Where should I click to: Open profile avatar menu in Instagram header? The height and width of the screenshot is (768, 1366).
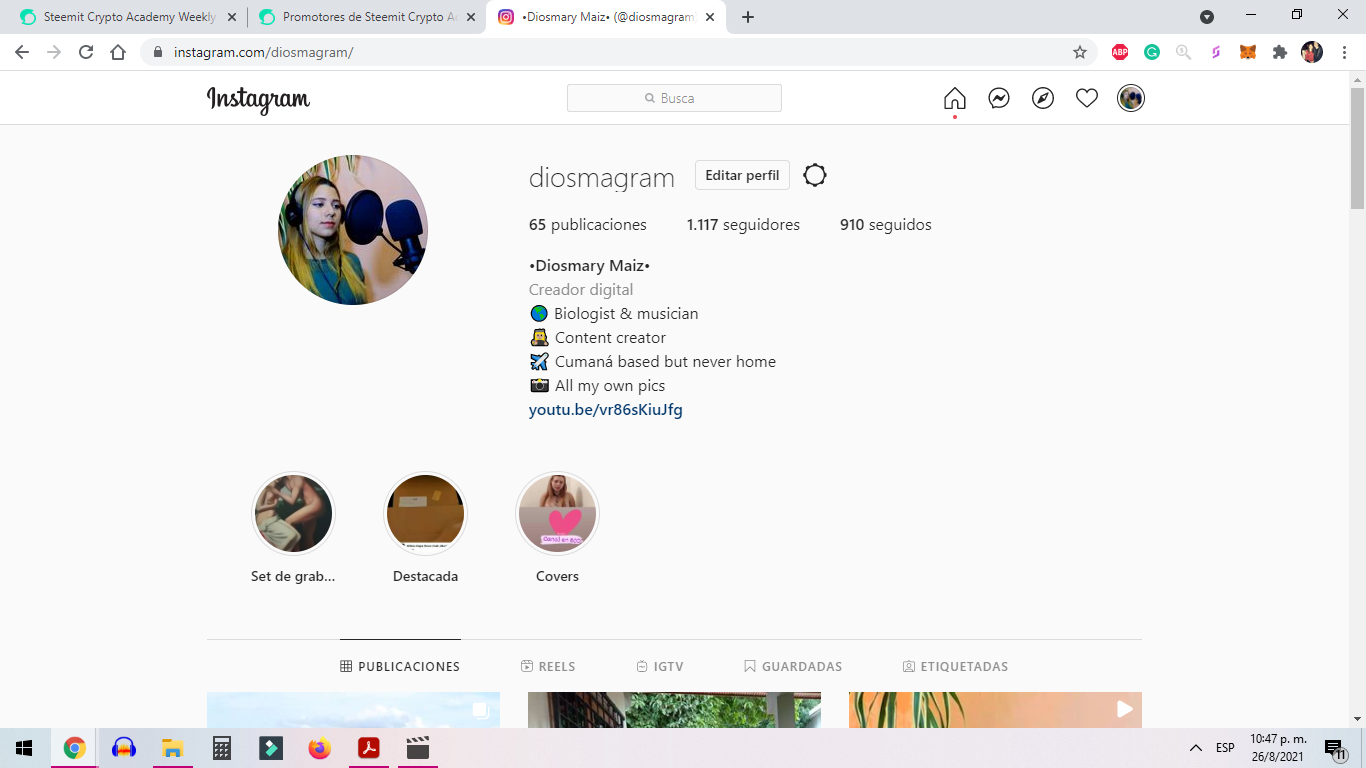point(1131,98)
